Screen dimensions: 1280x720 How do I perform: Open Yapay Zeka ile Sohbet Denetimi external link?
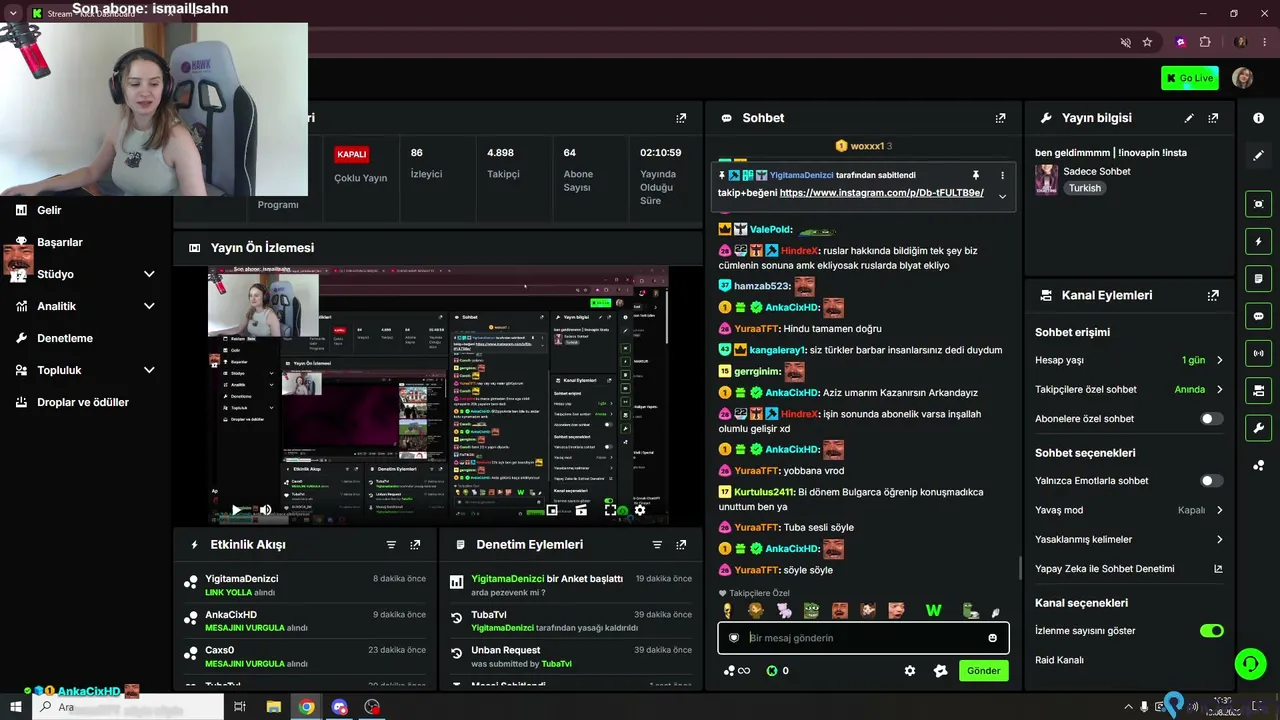(1218, 569)
